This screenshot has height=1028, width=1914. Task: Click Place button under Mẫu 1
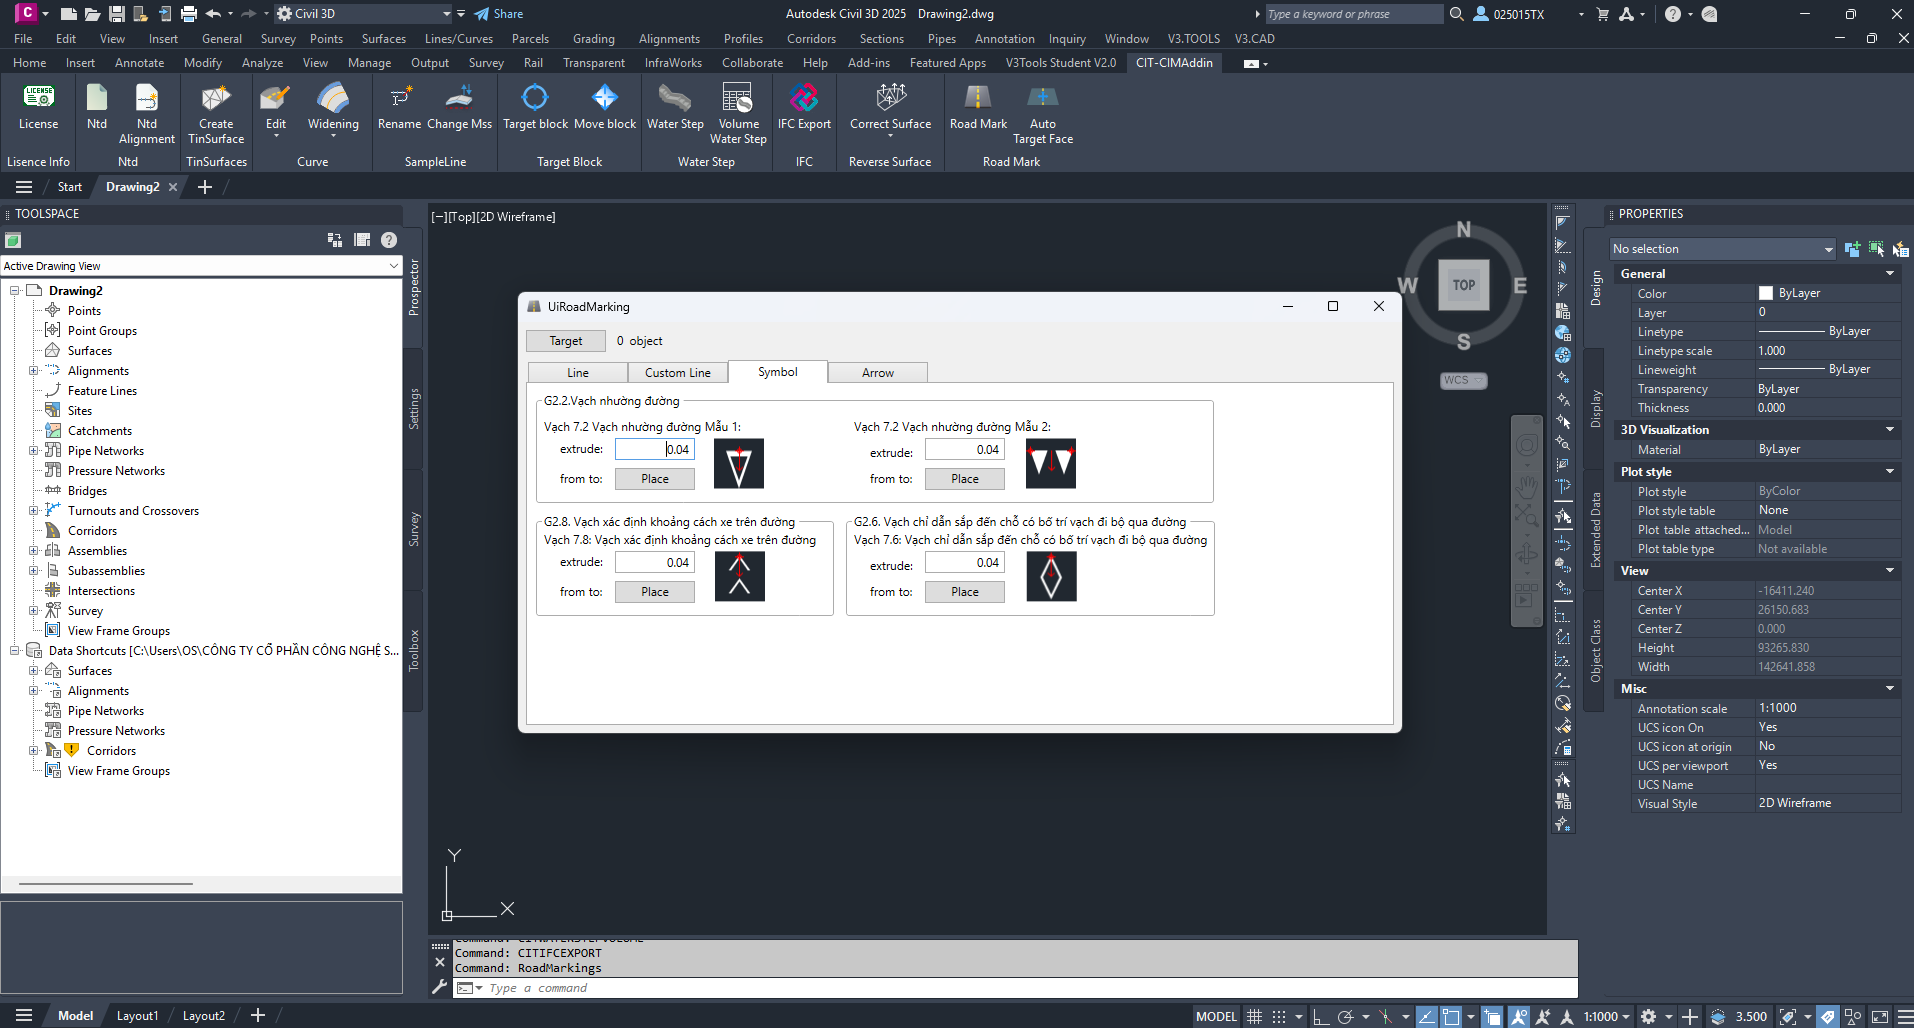[x=655, y=479]
